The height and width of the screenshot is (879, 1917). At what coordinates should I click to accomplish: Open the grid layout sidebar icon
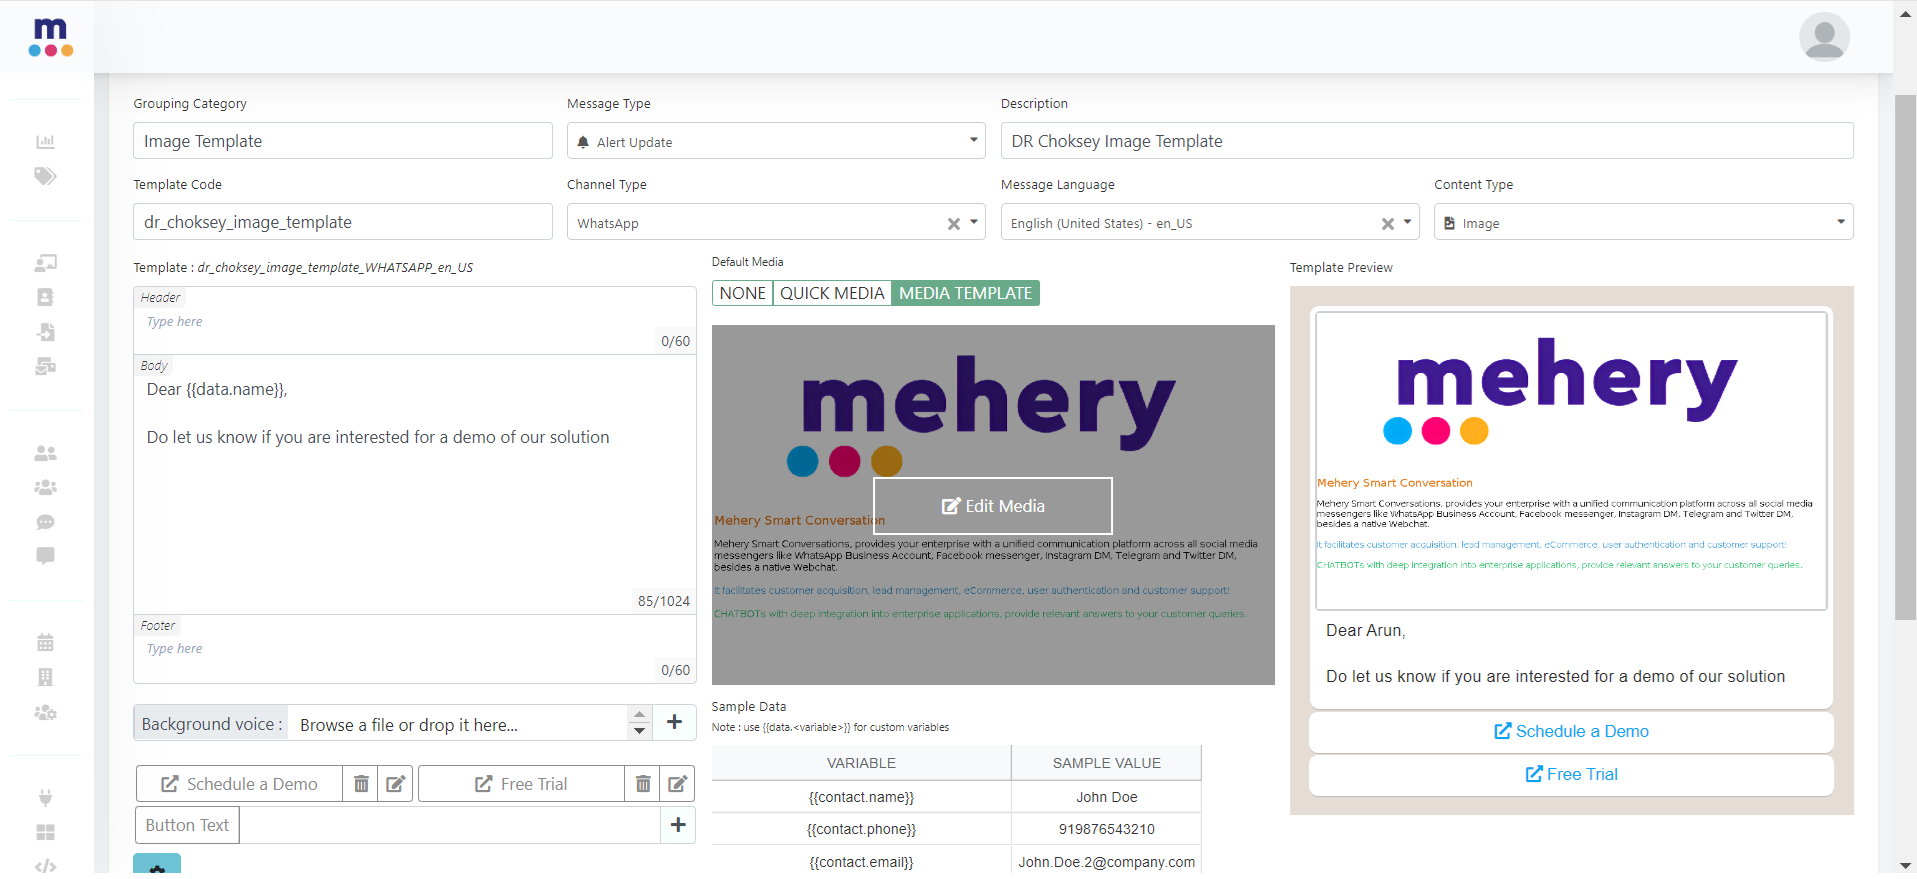coord(45,832)
